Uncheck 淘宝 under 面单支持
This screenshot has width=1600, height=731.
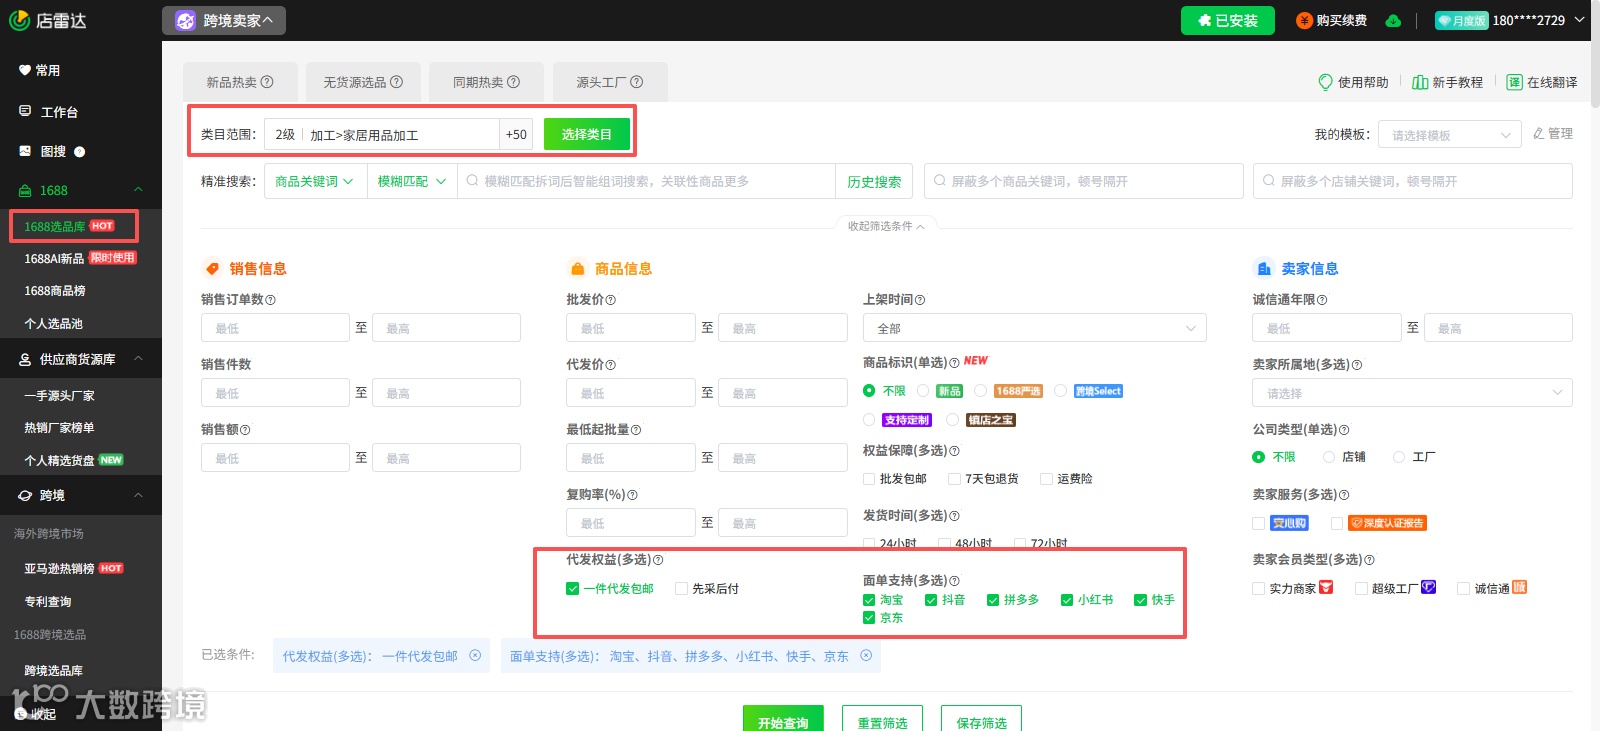point(869,600)
